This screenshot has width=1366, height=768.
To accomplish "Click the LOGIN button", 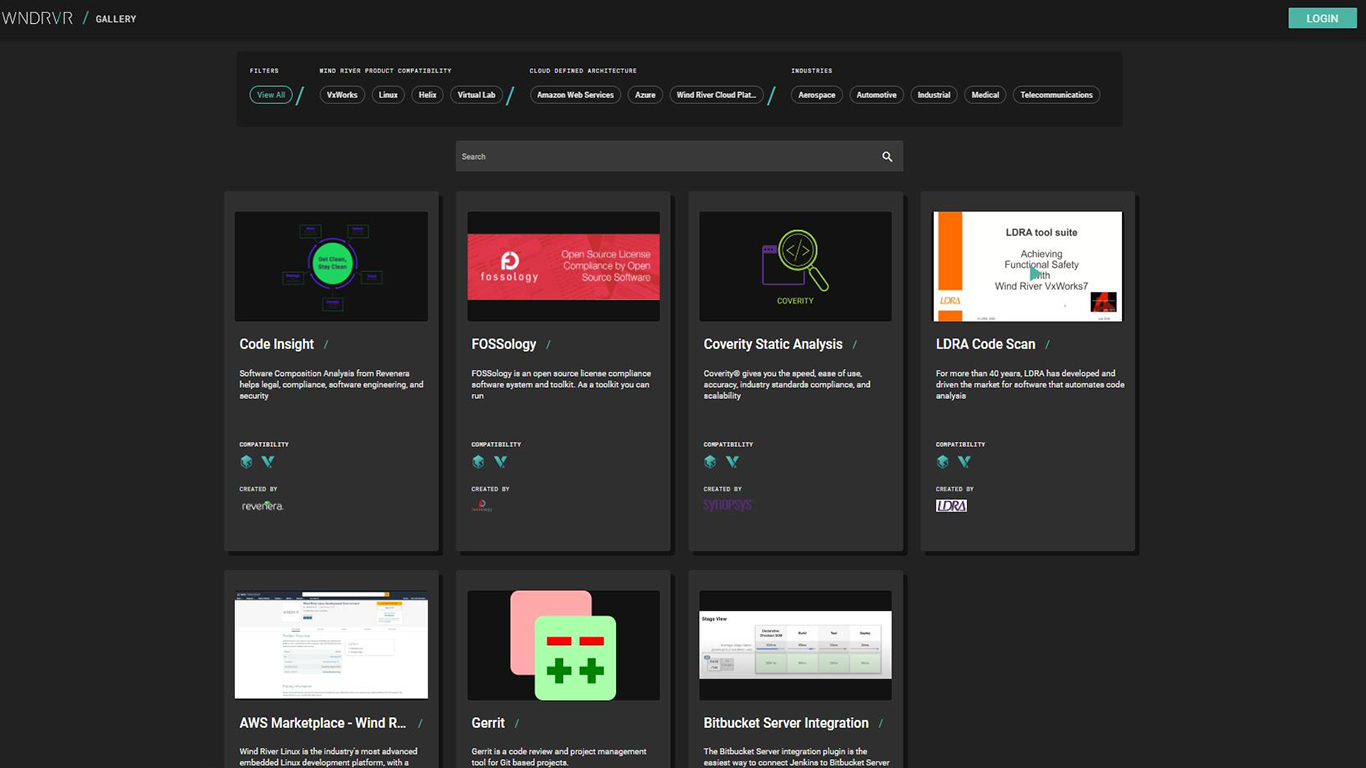I will point(1322,18).
